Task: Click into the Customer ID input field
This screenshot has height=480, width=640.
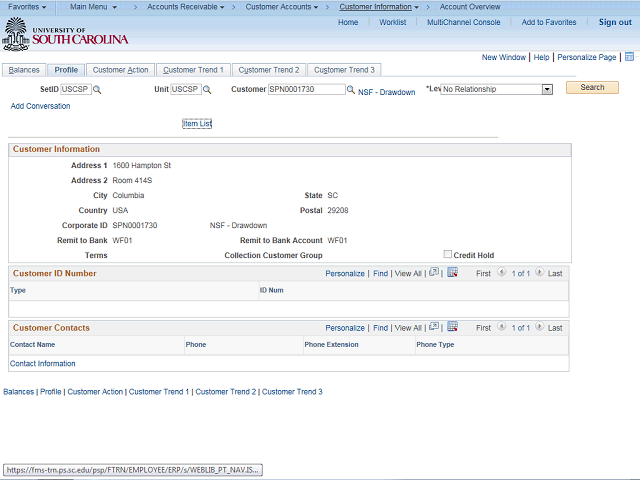Action: point(307,89)
